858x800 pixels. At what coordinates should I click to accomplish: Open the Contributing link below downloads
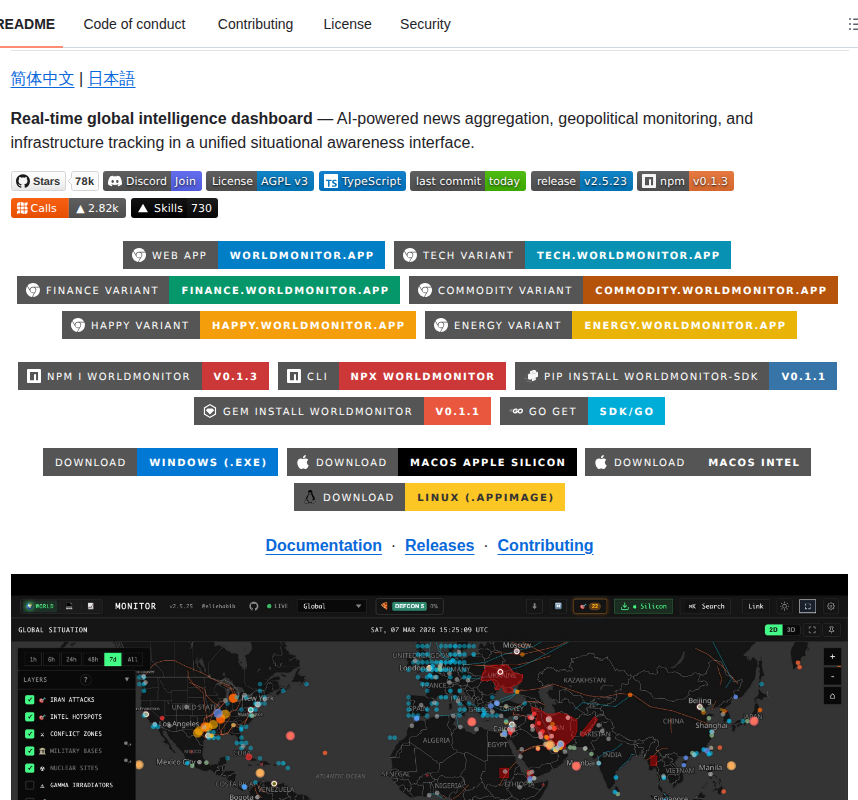pyautogui.click(x=545, y=546)
